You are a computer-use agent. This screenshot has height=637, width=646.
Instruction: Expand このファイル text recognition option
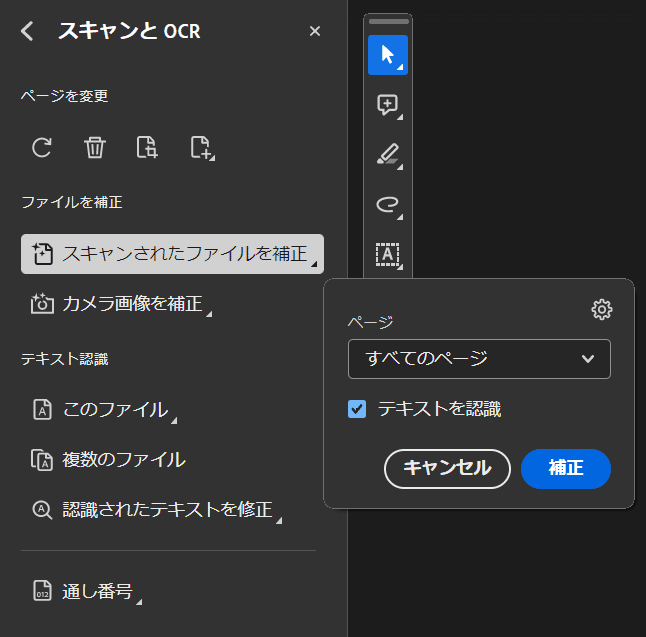pos(104,410)
